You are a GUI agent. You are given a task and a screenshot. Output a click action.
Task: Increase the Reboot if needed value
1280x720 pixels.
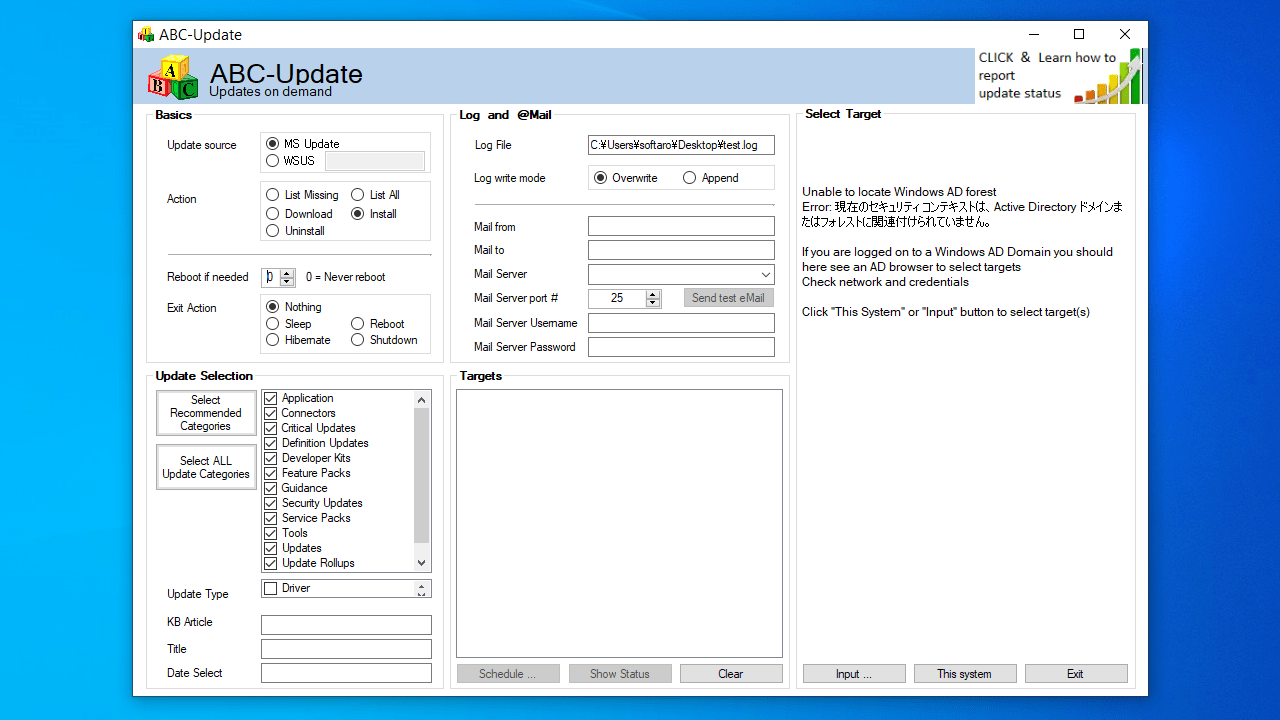pos(287,273)
